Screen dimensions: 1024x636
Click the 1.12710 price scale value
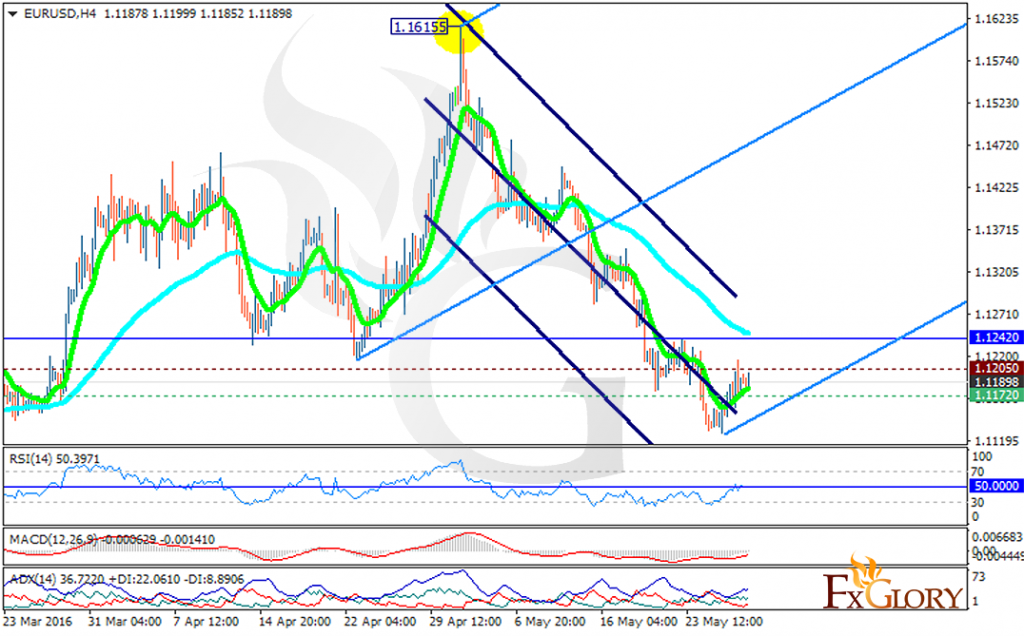(997, 314)
